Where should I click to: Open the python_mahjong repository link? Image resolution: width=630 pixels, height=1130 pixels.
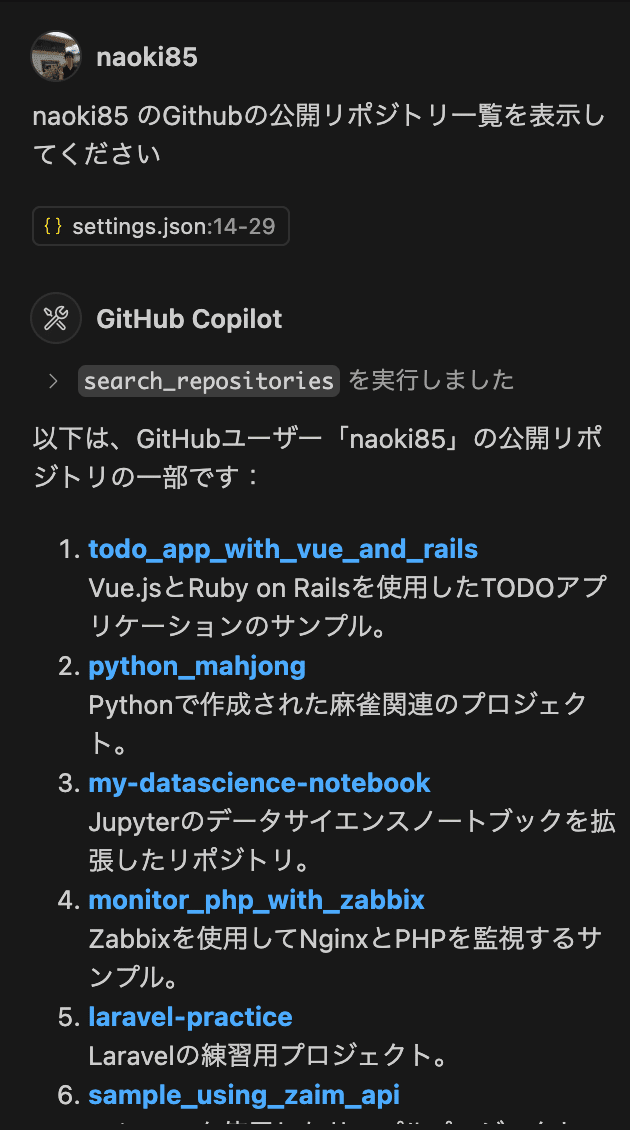point(197,665)
